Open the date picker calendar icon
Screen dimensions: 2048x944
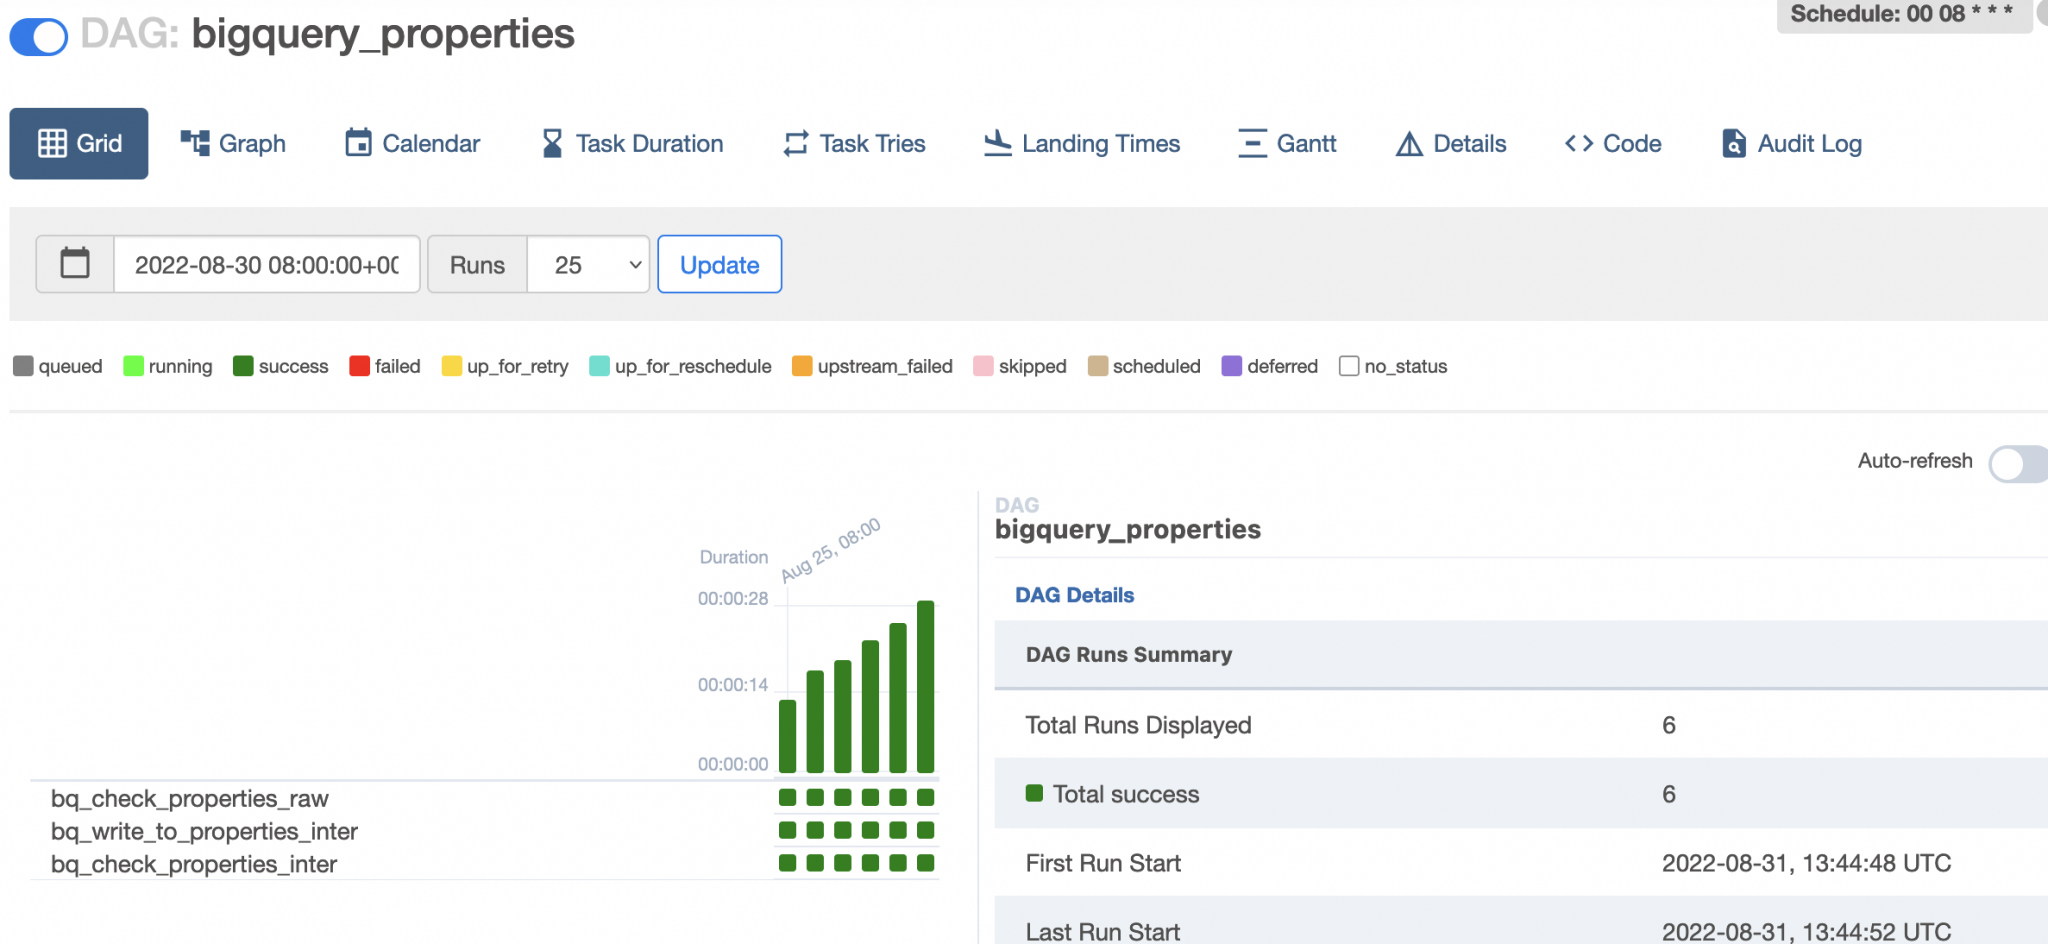74,263
